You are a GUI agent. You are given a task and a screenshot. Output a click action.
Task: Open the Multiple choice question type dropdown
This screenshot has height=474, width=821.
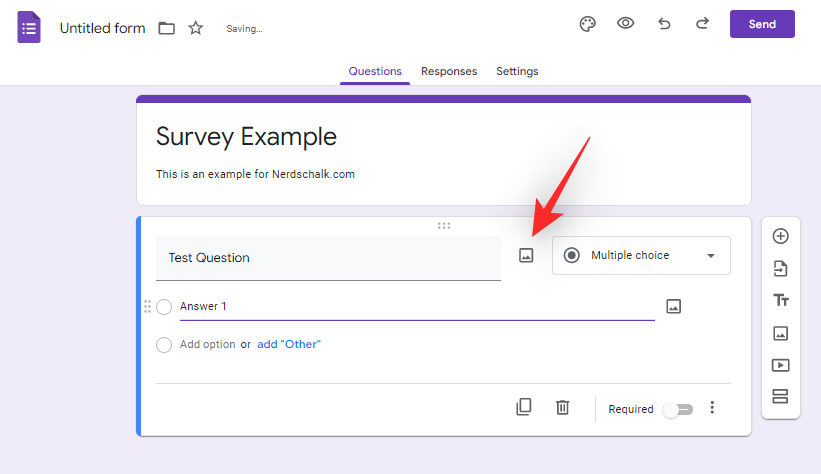(641, 255)
